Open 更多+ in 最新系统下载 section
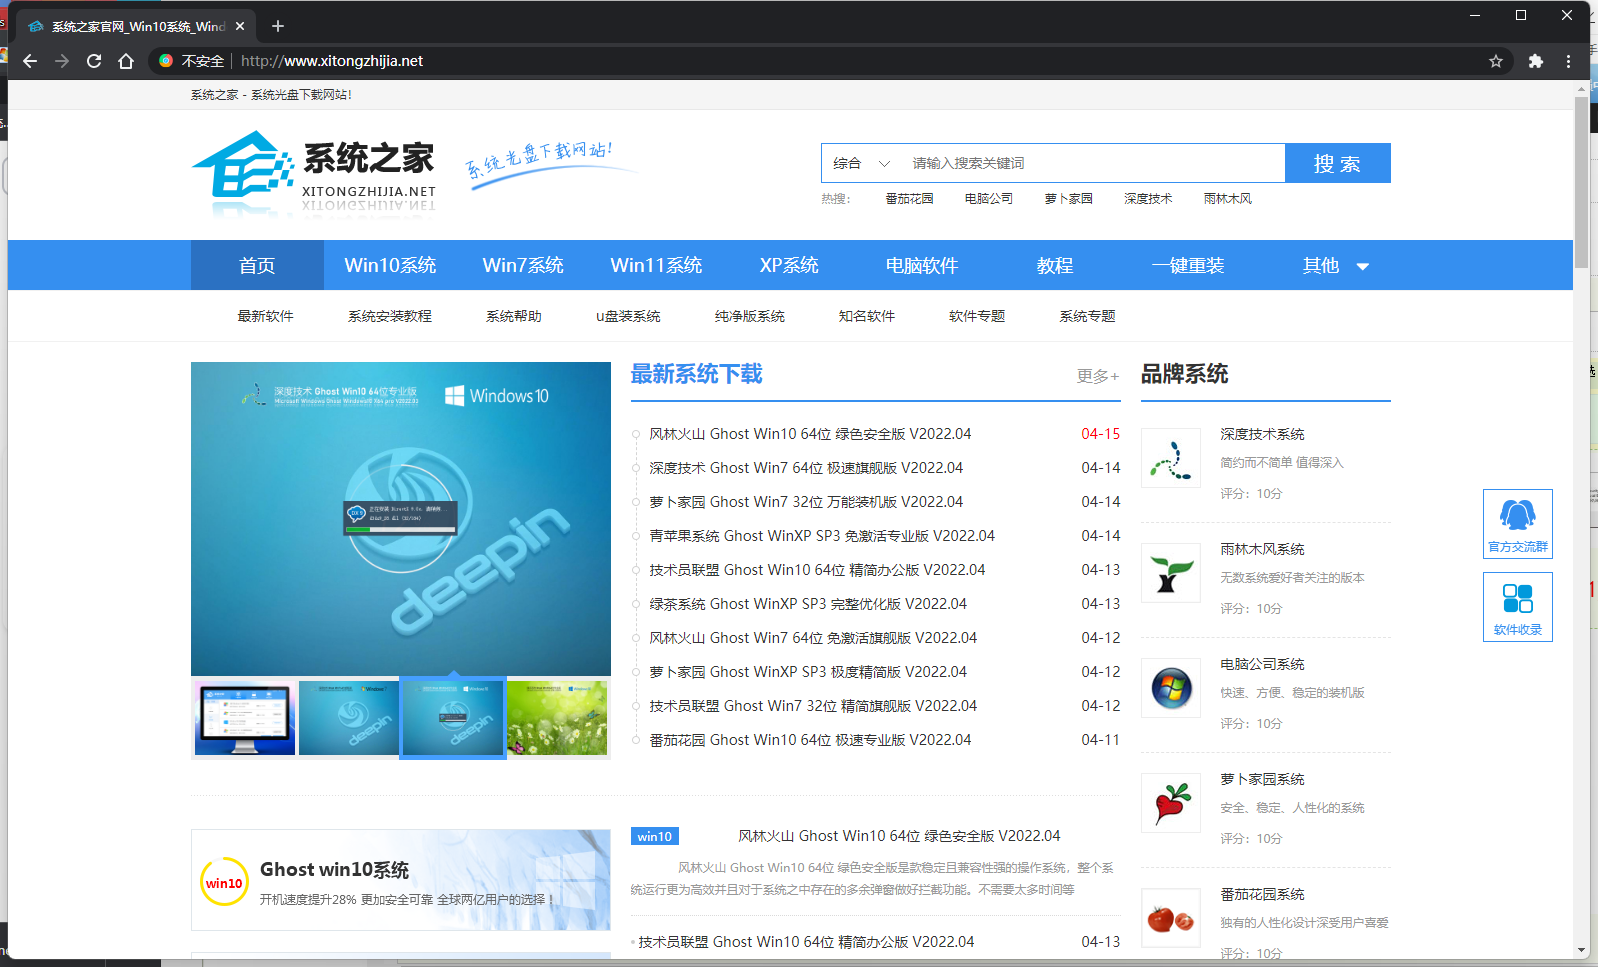Screen dimensions: 1598x967 [1097, 376]
